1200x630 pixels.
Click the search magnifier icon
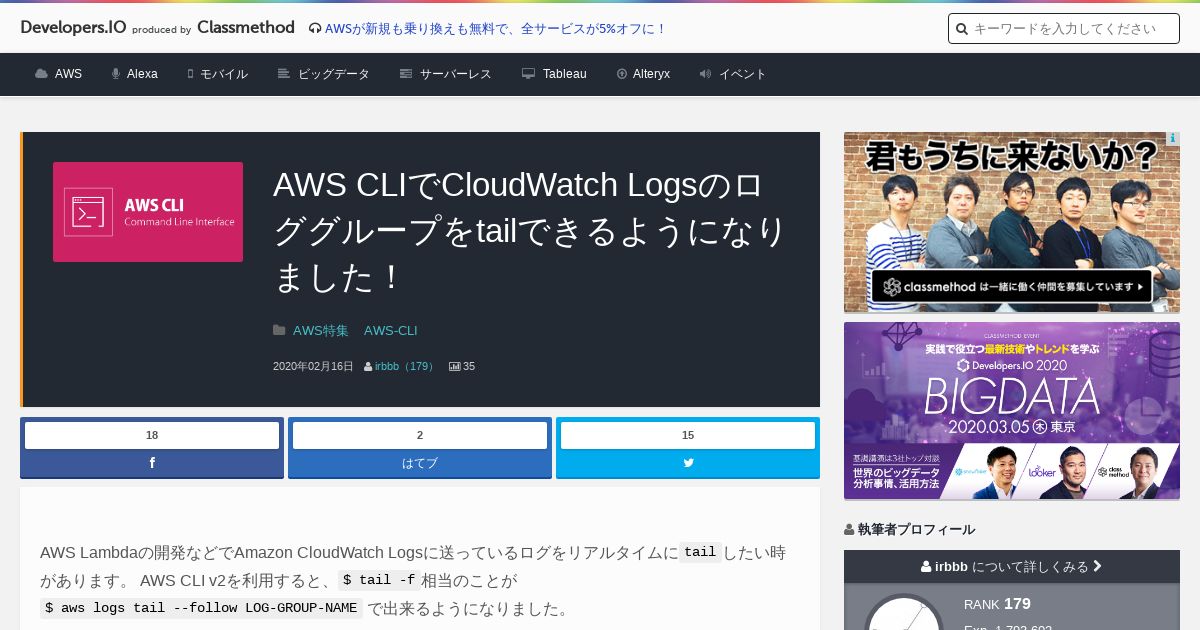pos(962,29)
